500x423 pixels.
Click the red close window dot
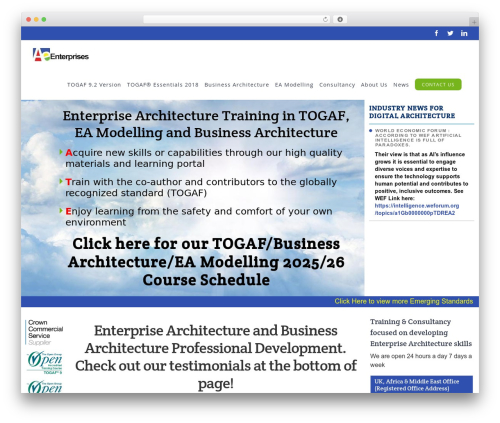coord(29,19)
